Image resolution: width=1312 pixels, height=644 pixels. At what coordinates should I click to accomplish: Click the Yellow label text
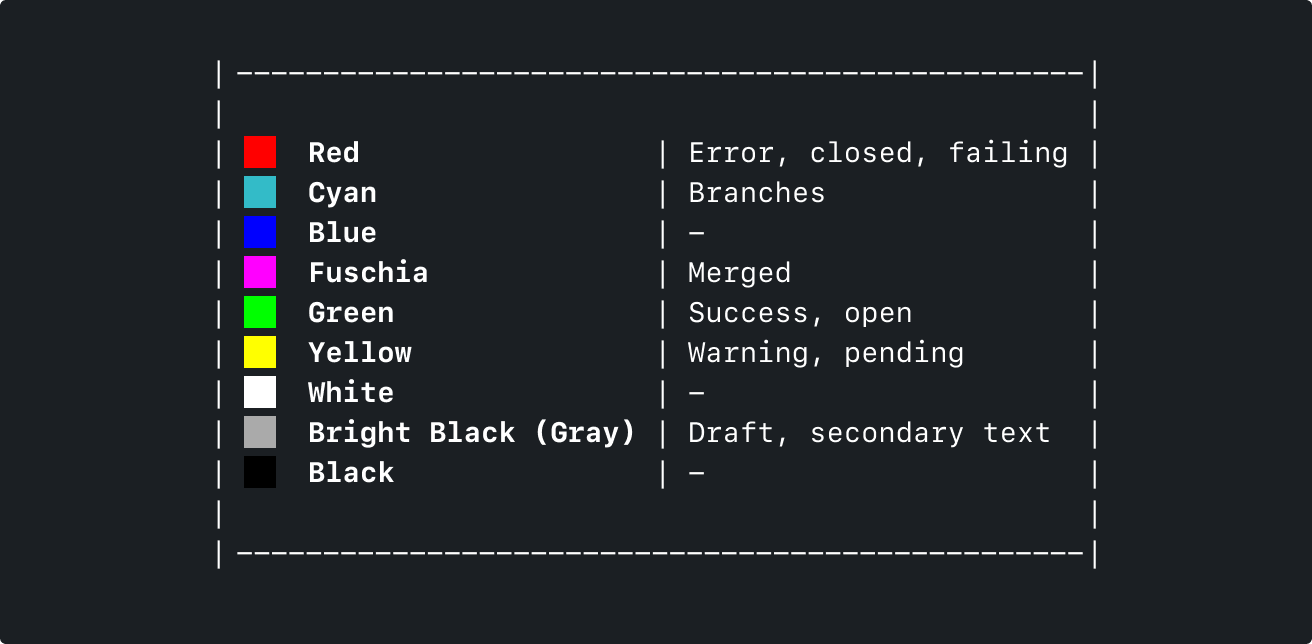360,353
